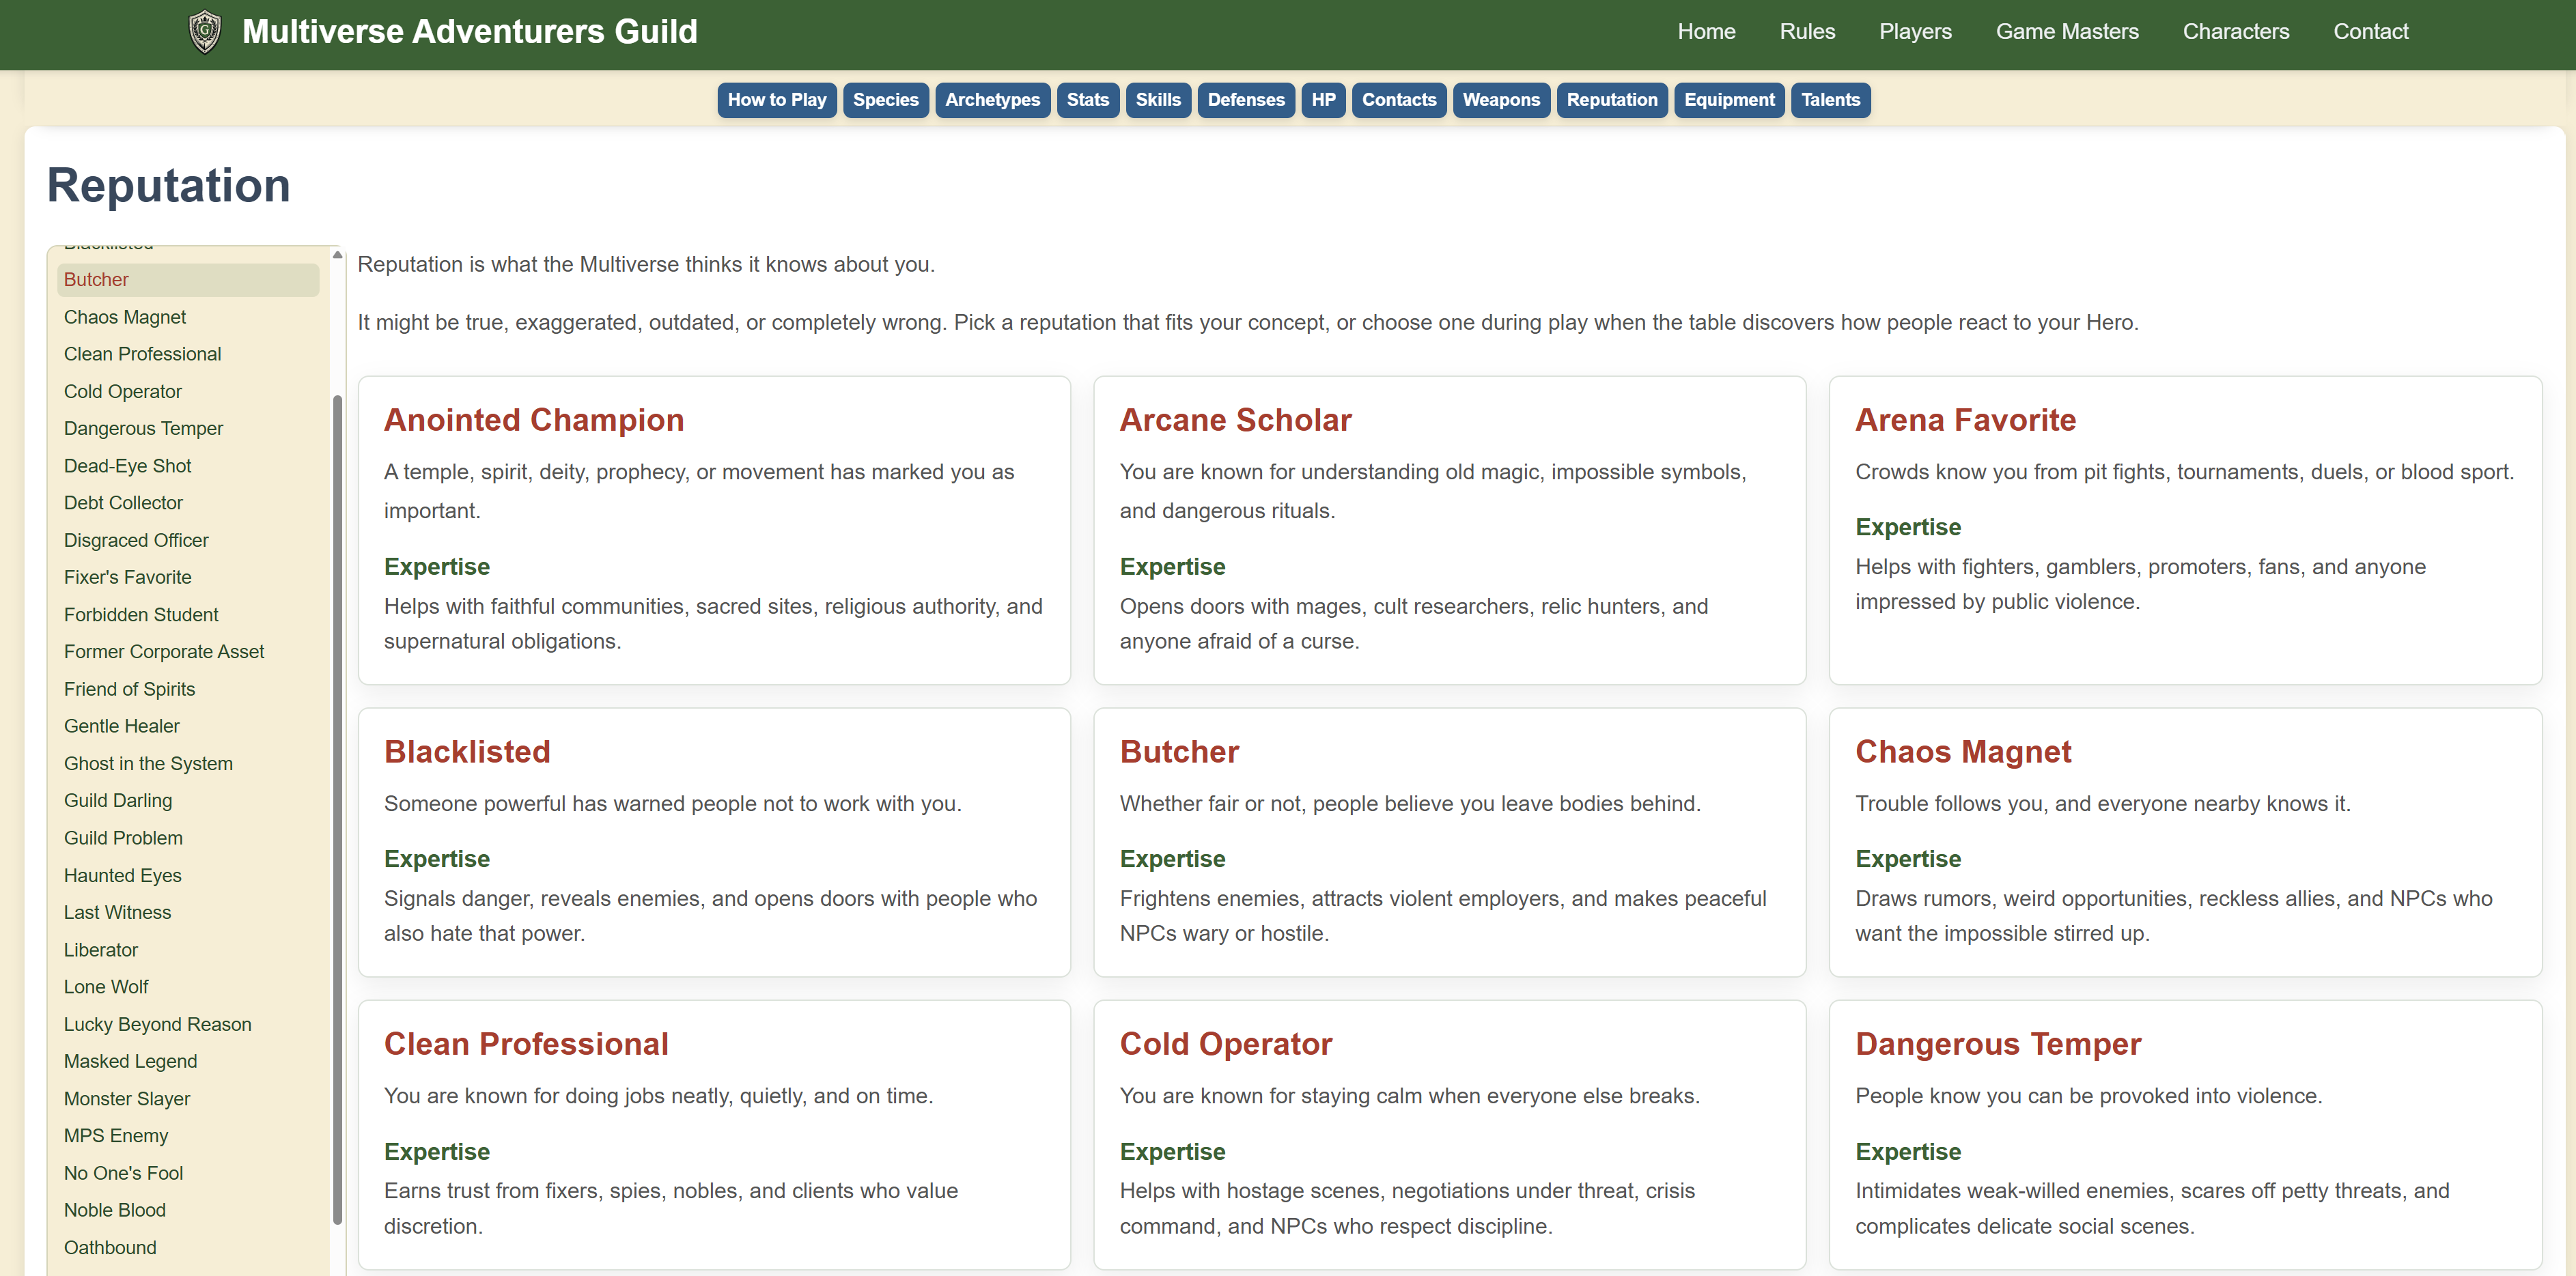Jump to Forbidden Student entry
The image size is (2576, 1276).
coord(188,615)
